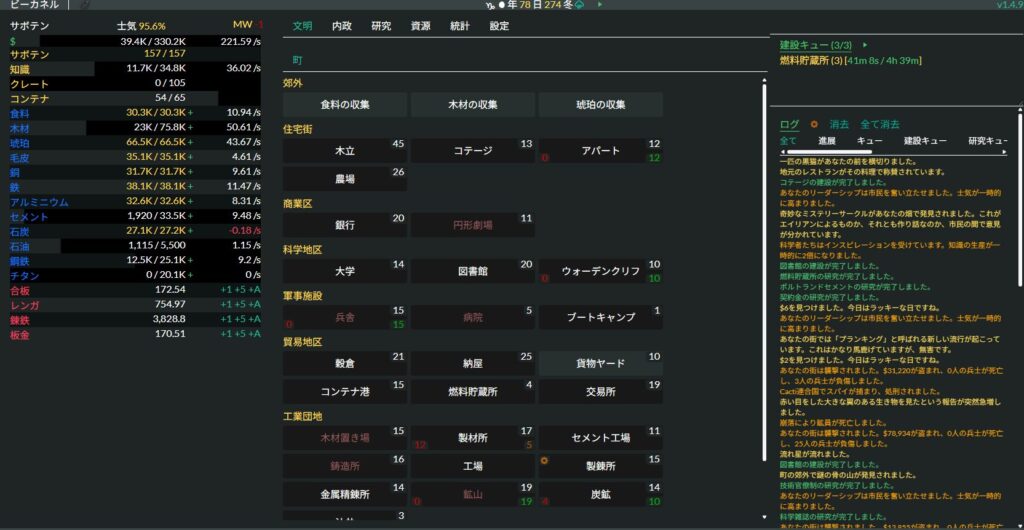
Task: Open the log settings gear icon
Action: (x=813, y=125)
